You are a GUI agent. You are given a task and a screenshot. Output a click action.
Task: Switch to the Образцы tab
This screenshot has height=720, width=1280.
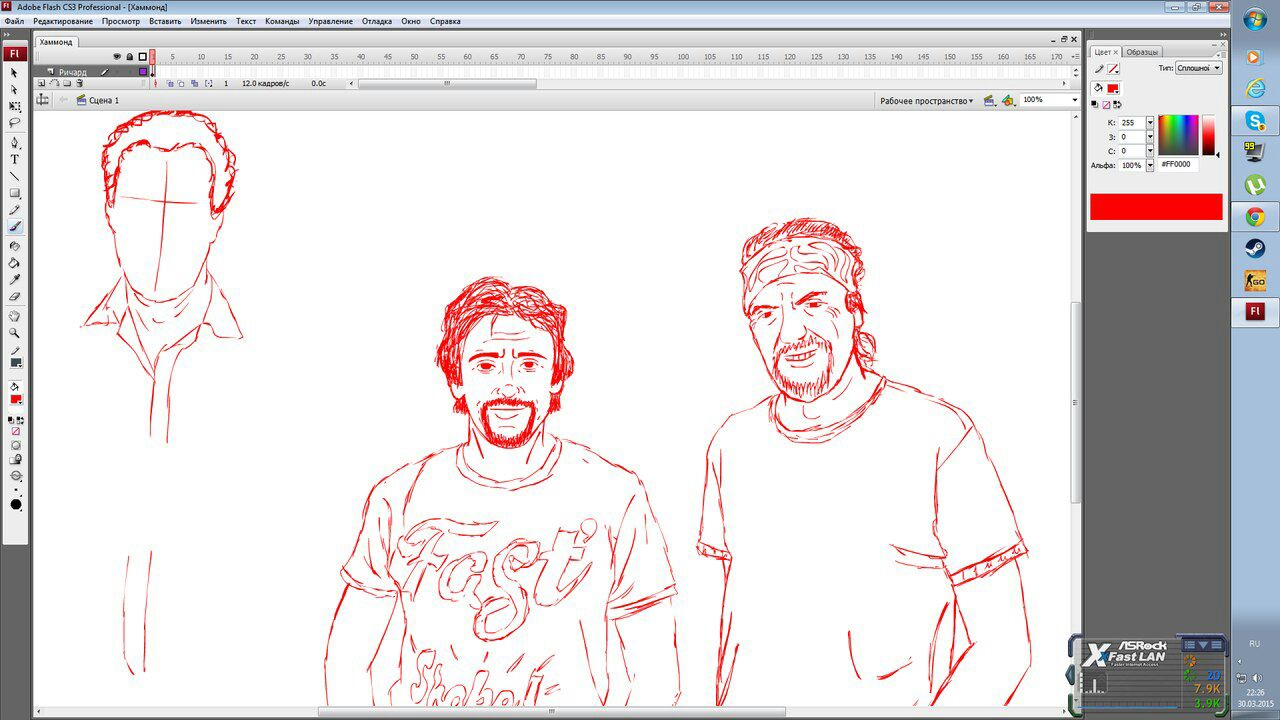point(1142,52)
